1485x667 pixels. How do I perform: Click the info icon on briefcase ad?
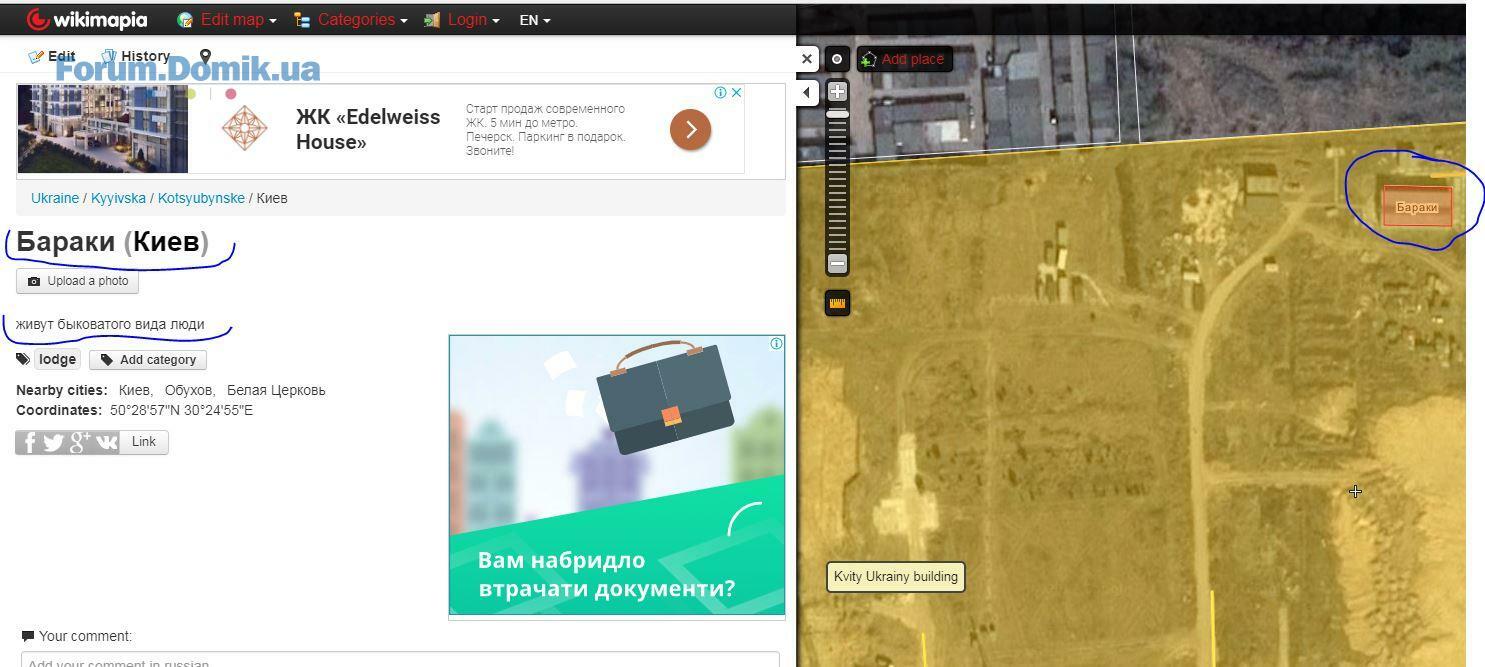(x=776, y=344)
